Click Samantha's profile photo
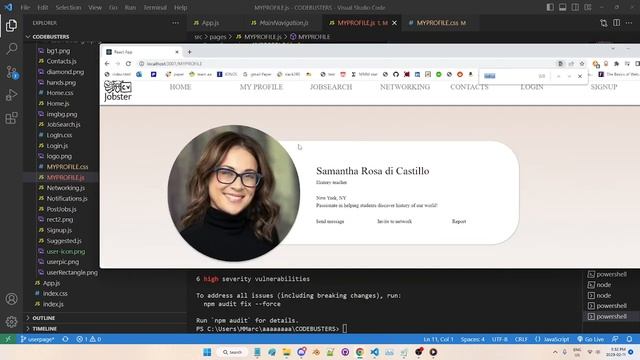640x360 pixels. coord(234,193)
